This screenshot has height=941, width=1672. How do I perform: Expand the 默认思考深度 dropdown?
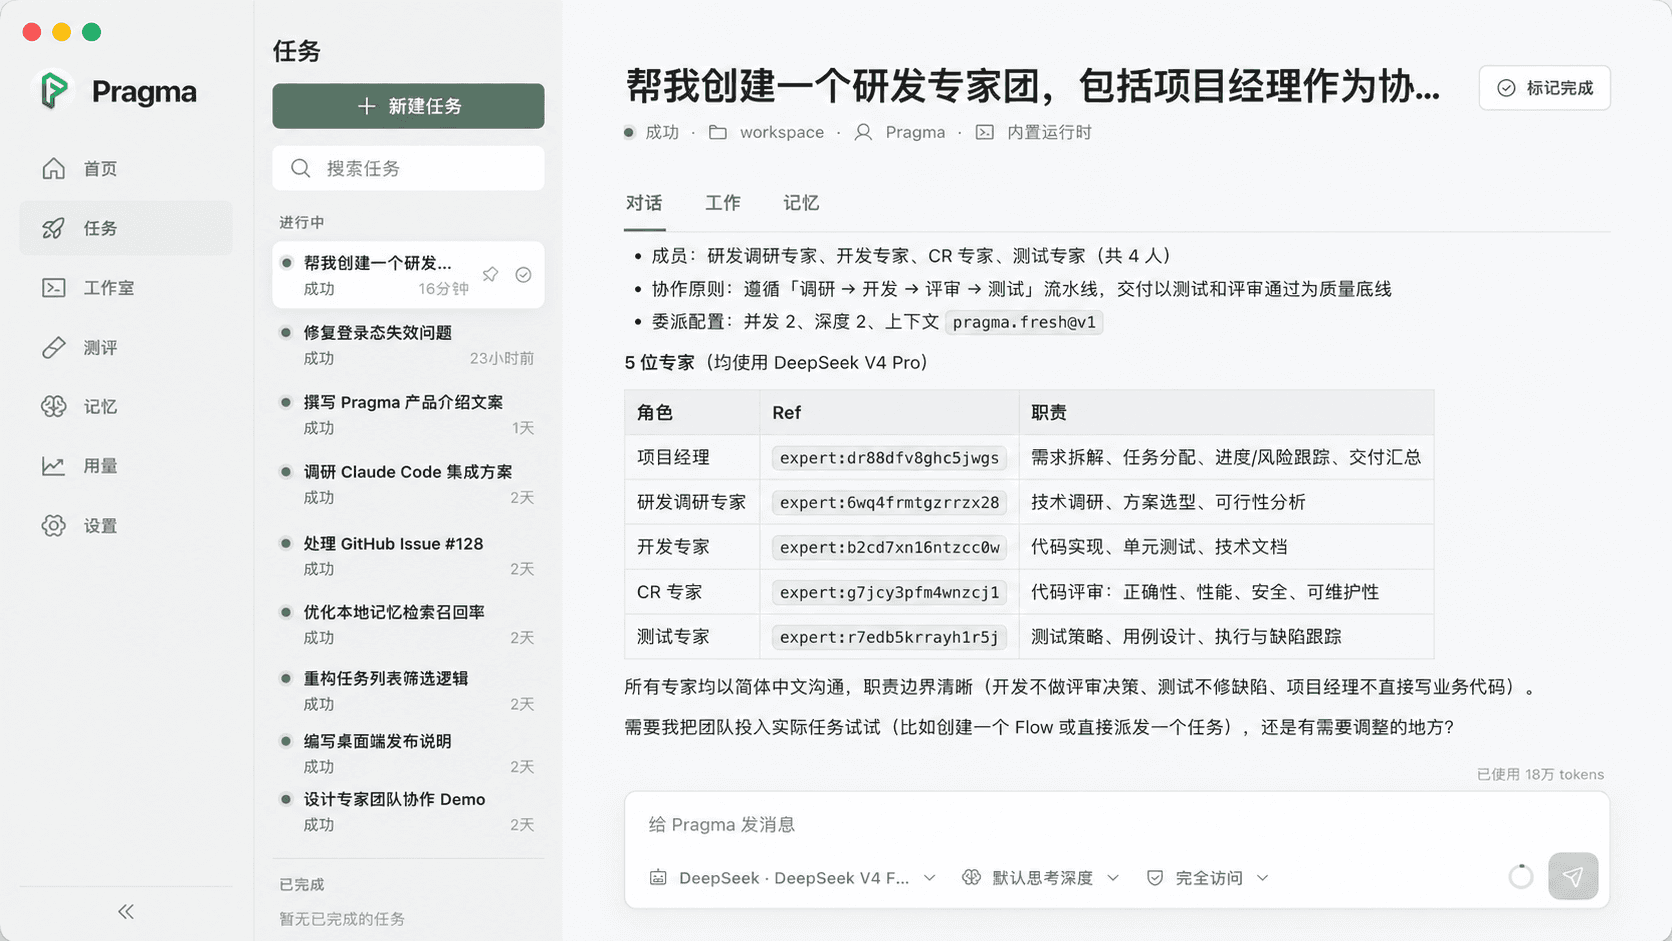point(1113,877)
